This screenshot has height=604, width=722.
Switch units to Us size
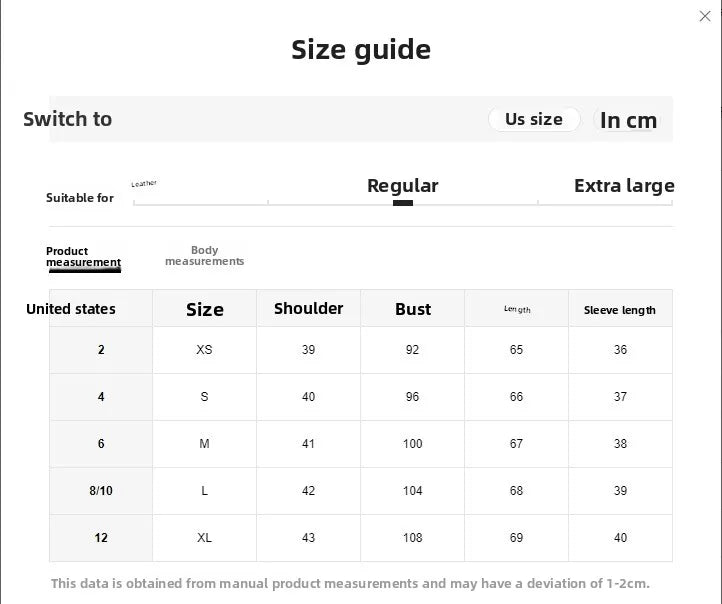[534, 119]
